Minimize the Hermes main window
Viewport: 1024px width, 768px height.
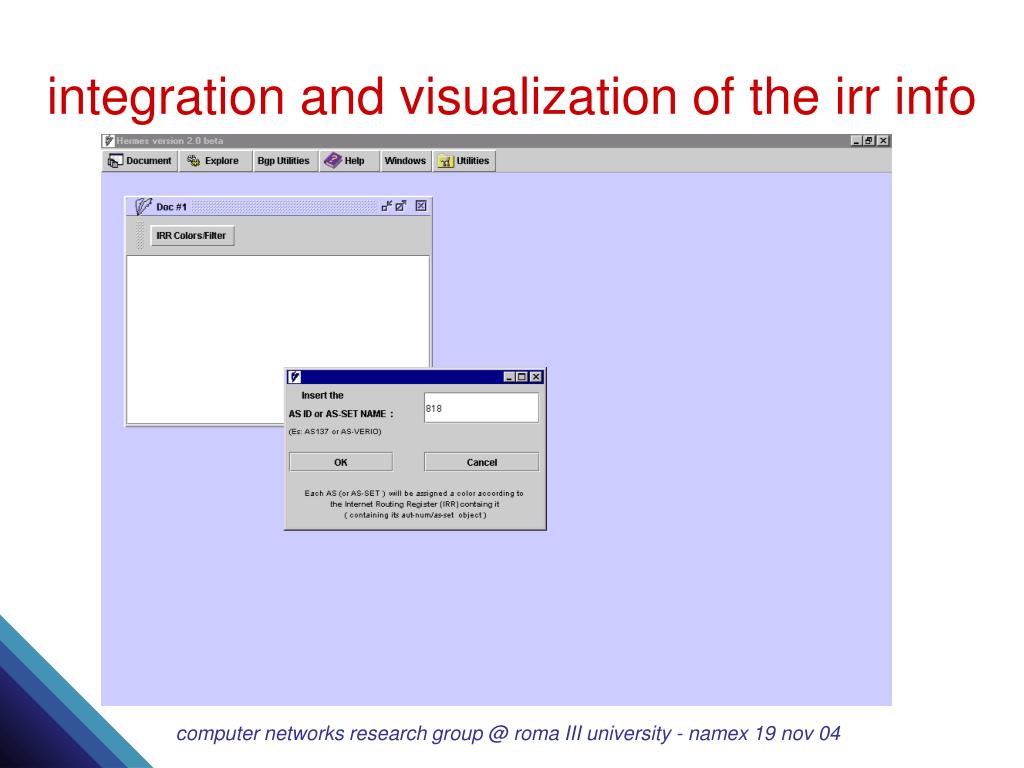click(856, 140)
